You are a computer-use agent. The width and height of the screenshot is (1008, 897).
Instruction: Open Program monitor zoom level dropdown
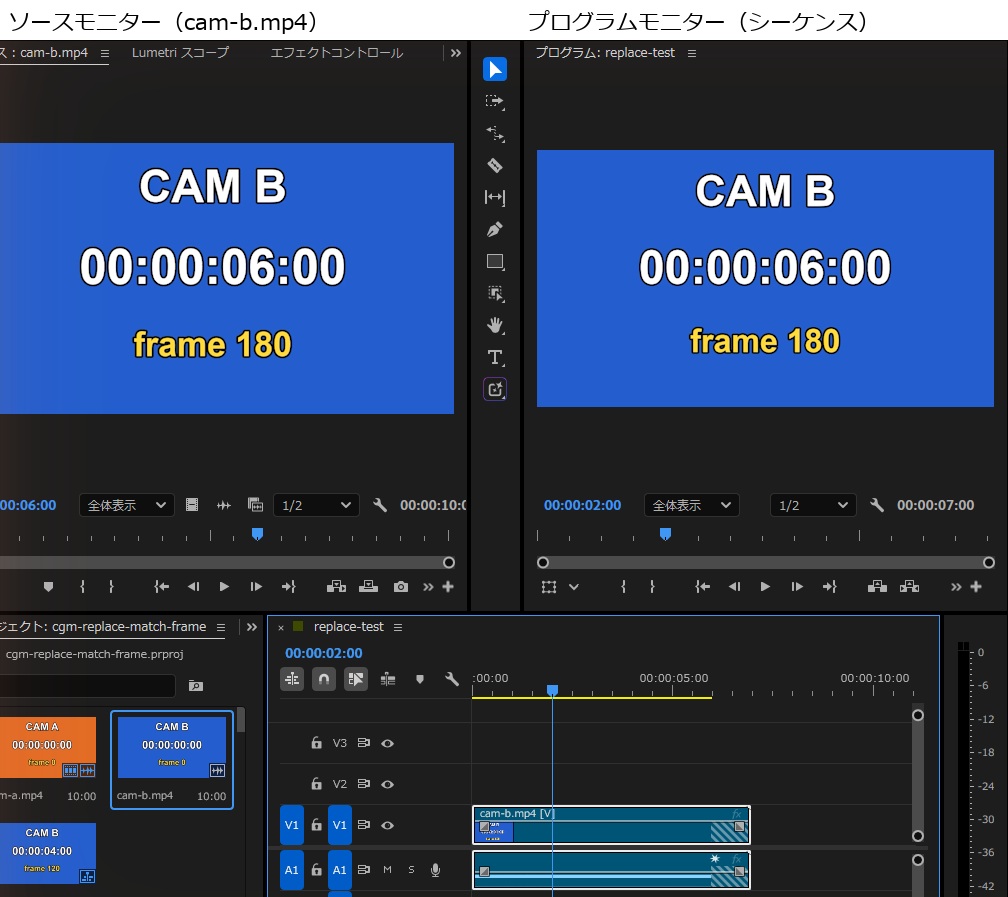tap(692, 505)
